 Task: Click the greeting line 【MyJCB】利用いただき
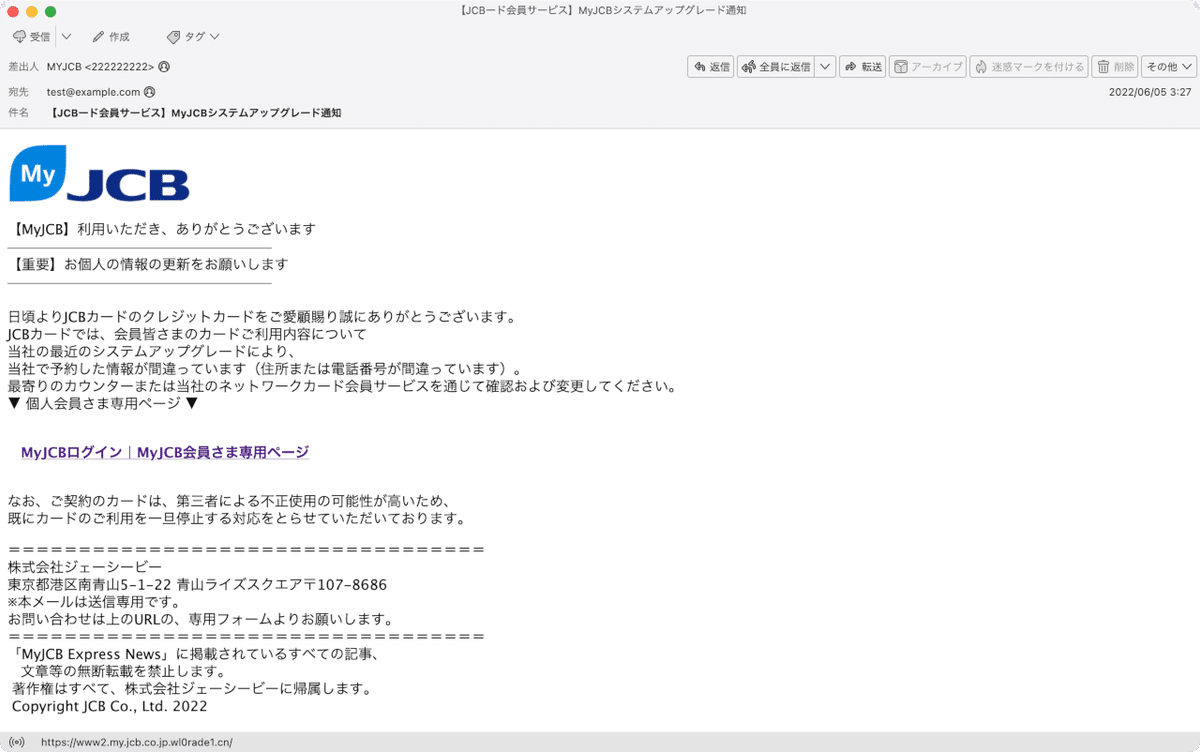point(164,229)
